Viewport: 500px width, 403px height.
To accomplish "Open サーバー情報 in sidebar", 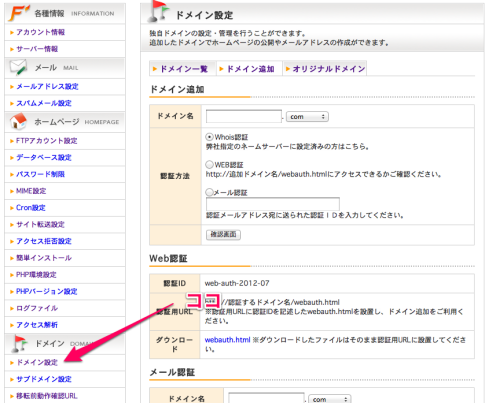I will coord(37,49).
